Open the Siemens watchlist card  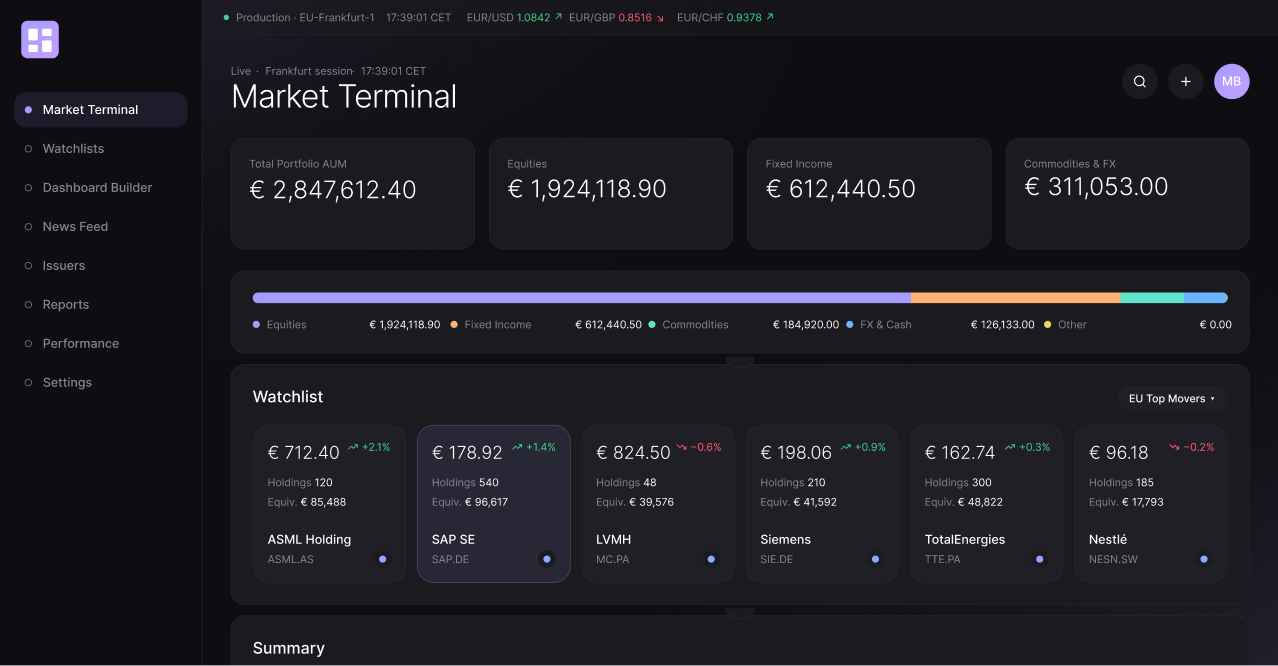point(822,504)
